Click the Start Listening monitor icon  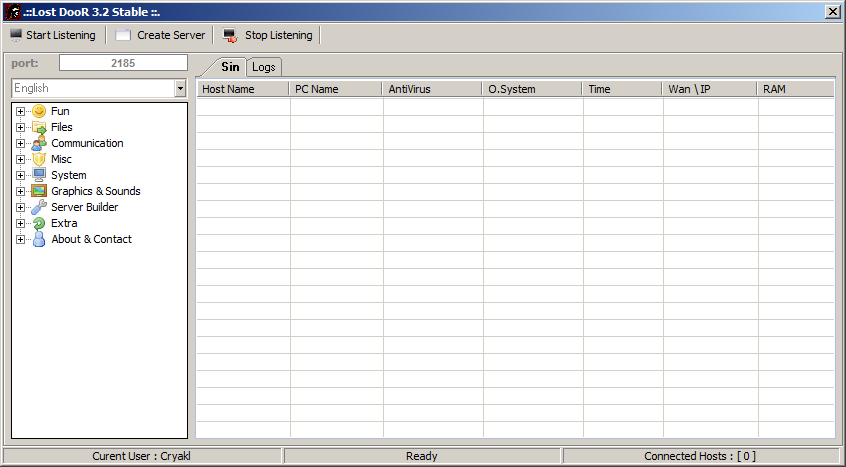(x=15, y=35)
